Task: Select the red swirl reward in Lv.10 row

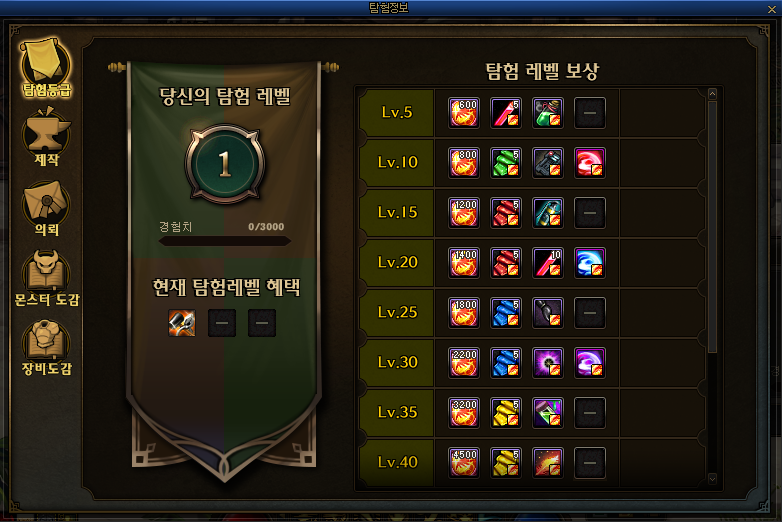Action: (x=589, y=163)
